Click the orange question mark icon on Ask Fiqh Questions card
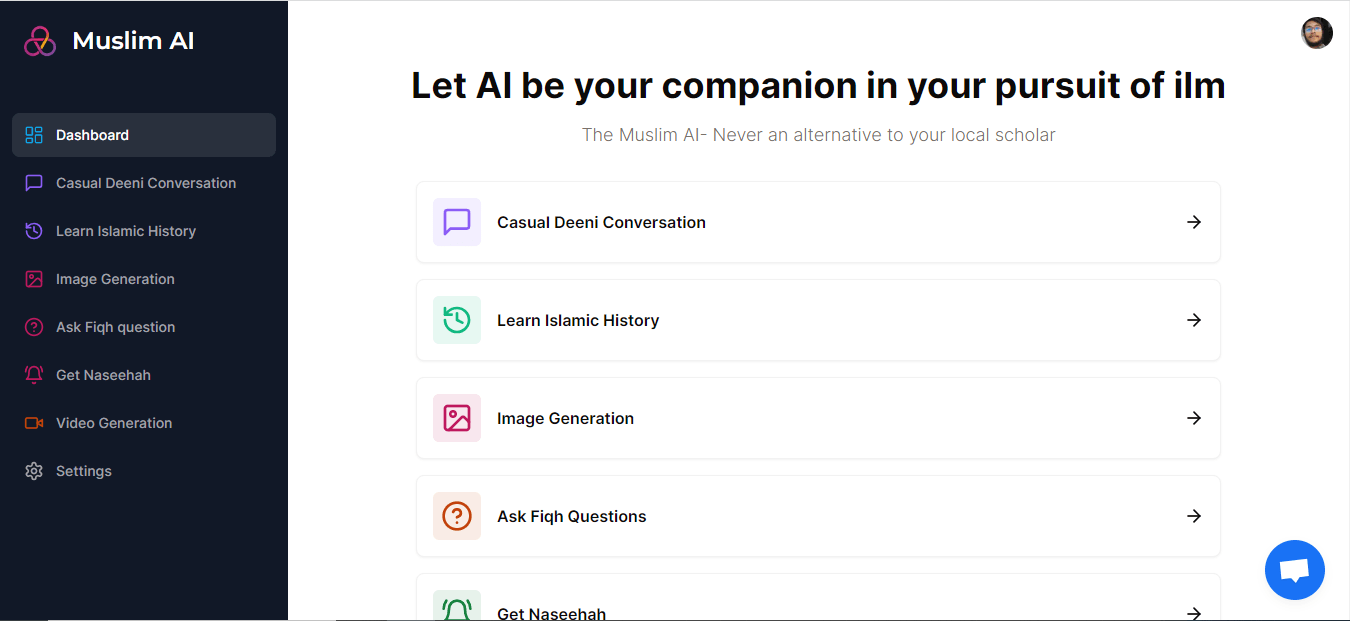 point(457,516)
